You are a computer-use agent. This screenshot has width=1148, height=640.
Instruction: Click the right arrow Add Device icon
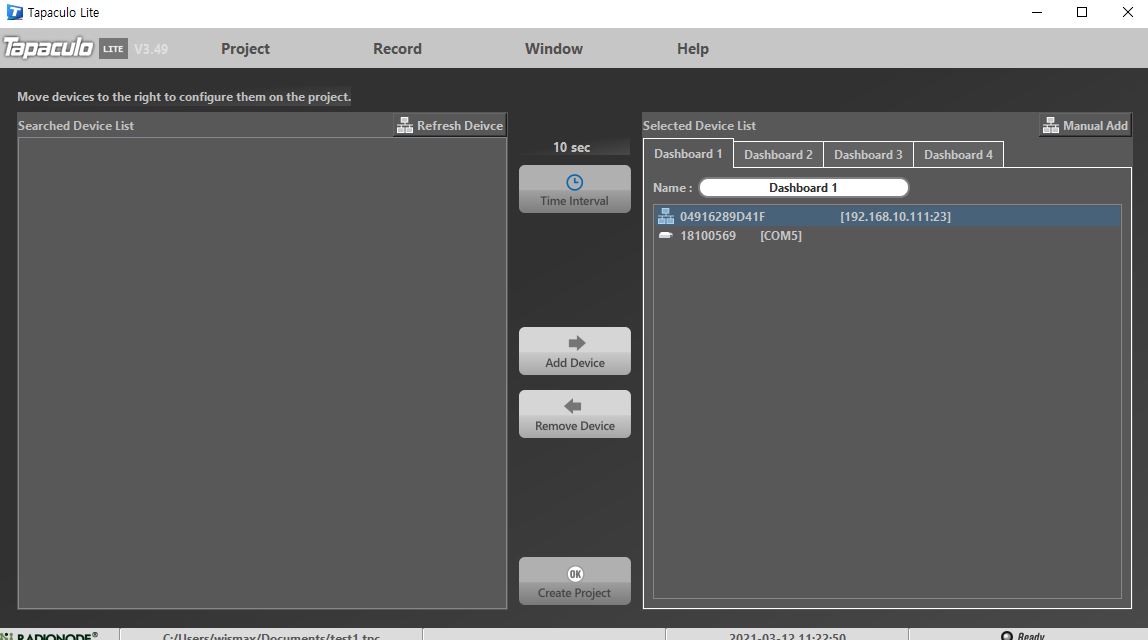tap(576, 343)
